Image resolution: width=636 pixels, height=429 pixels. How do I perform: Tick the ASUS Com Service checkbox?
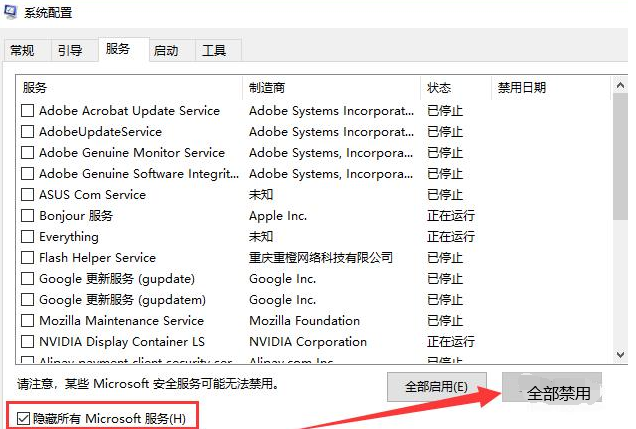[28, 195]
